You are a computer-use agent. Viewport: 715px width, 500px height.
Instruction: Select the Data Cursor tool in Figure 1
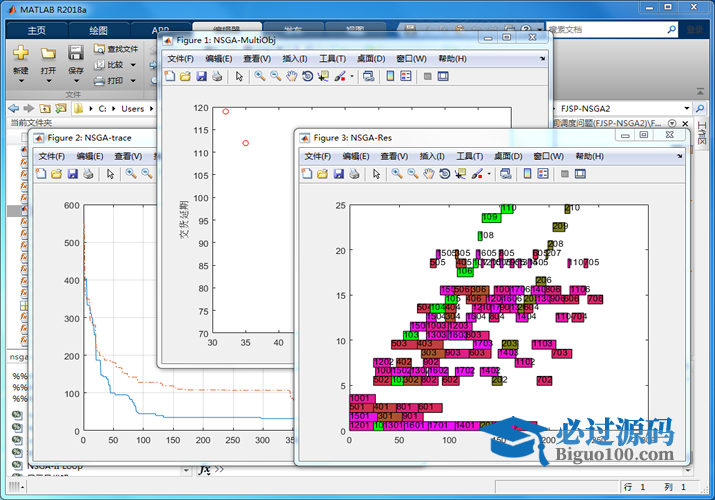[x=323, y=76]
